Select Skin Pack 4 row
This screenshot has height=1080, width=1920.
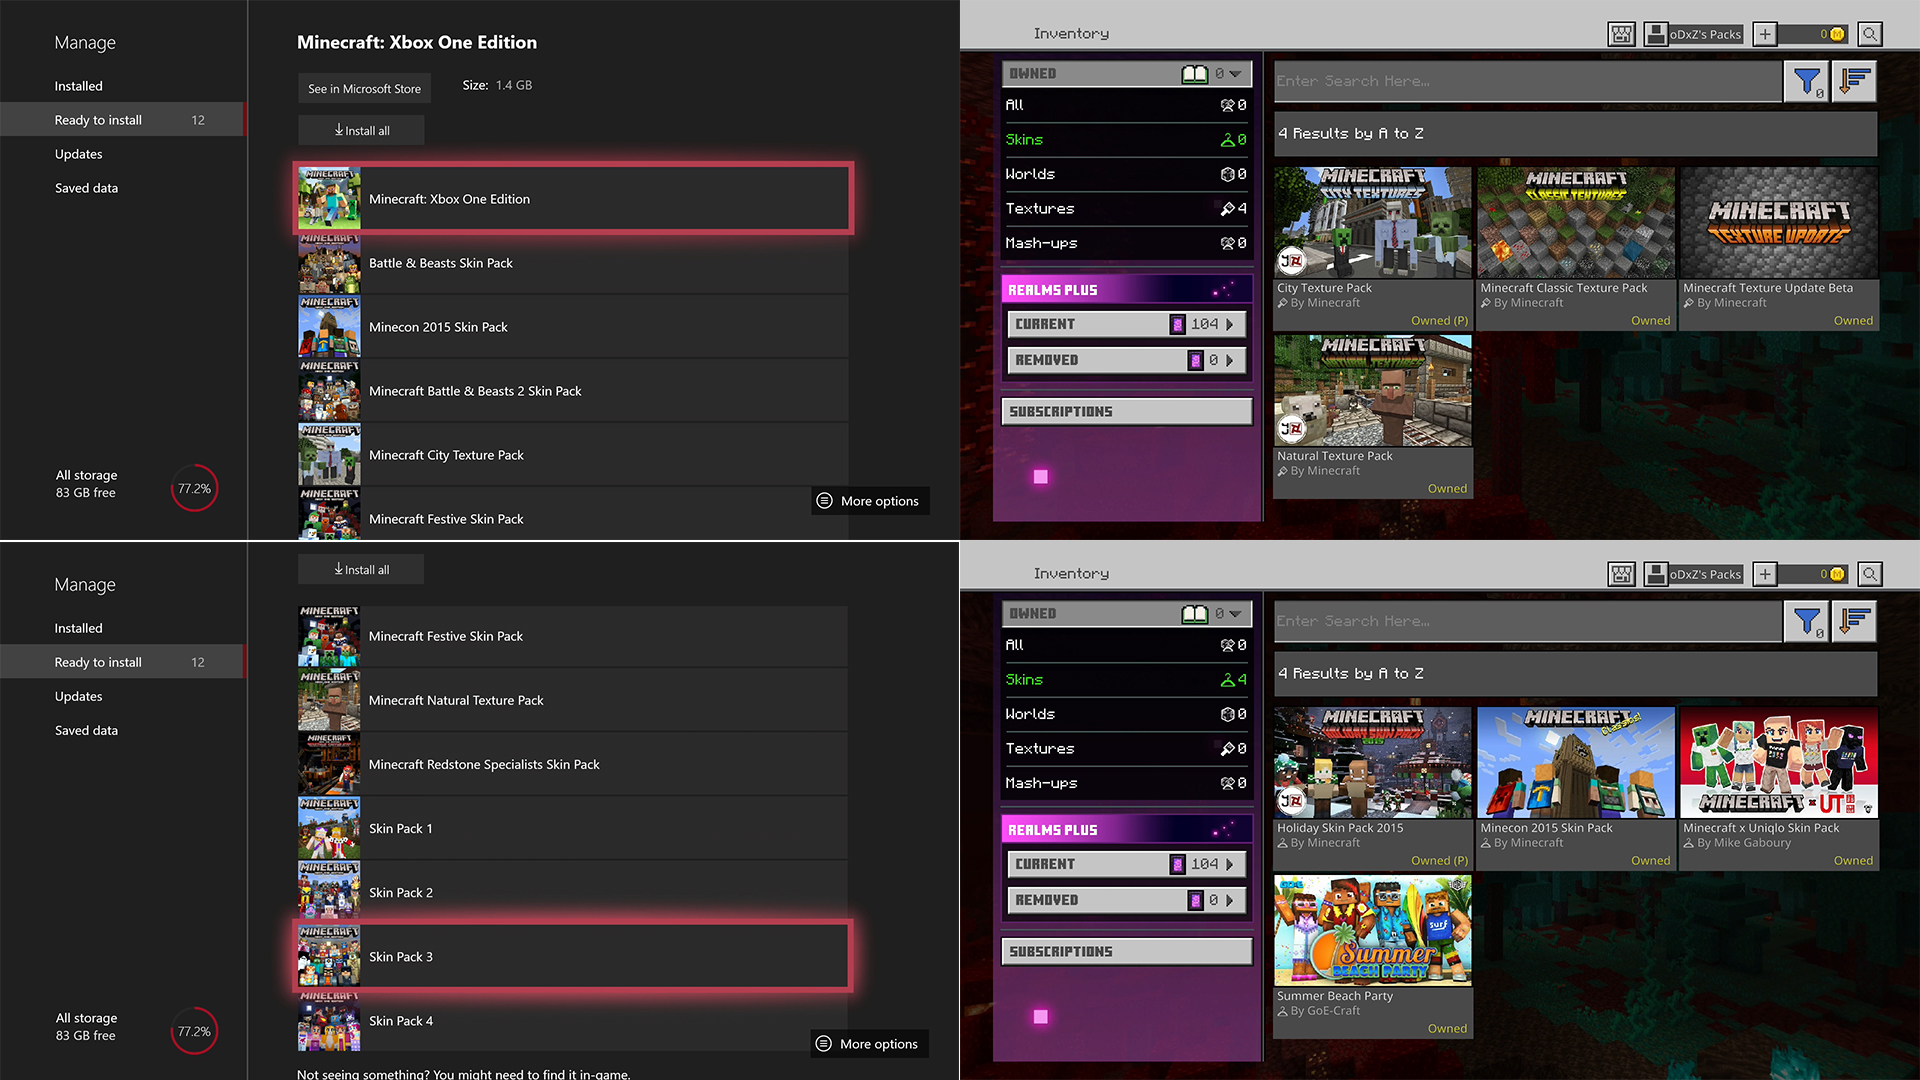(573, 1021)
